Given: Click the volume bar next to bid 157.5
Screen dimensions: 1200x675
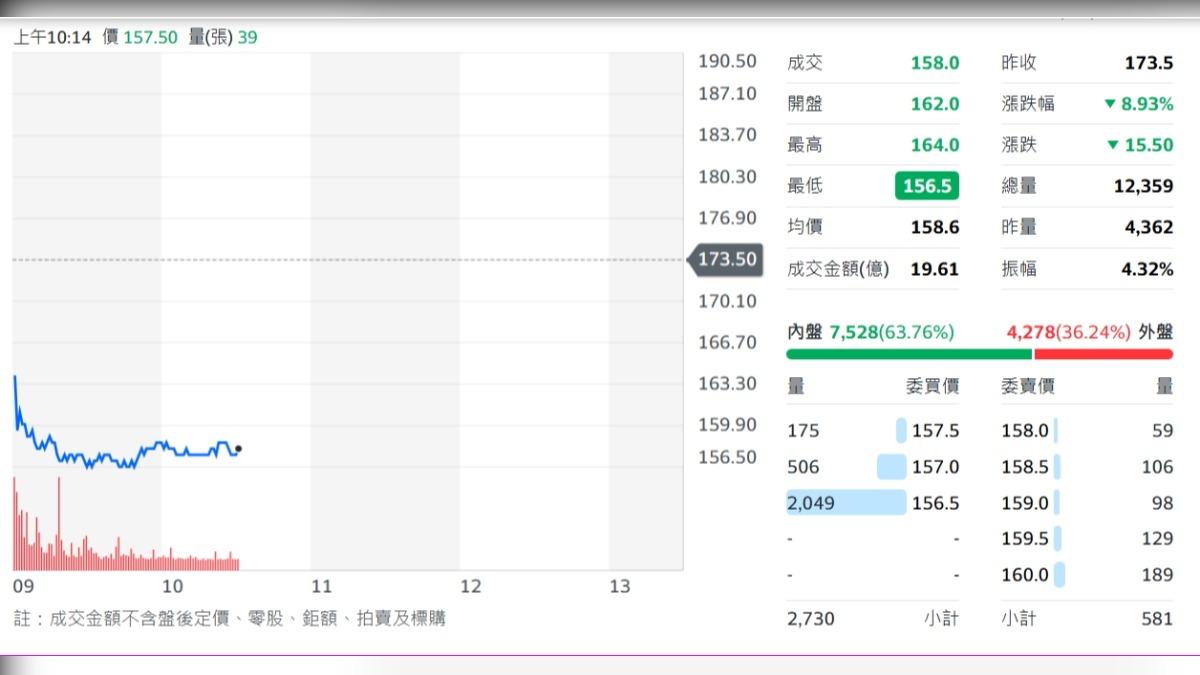Looking at the screenshot, I should point(901,431).
